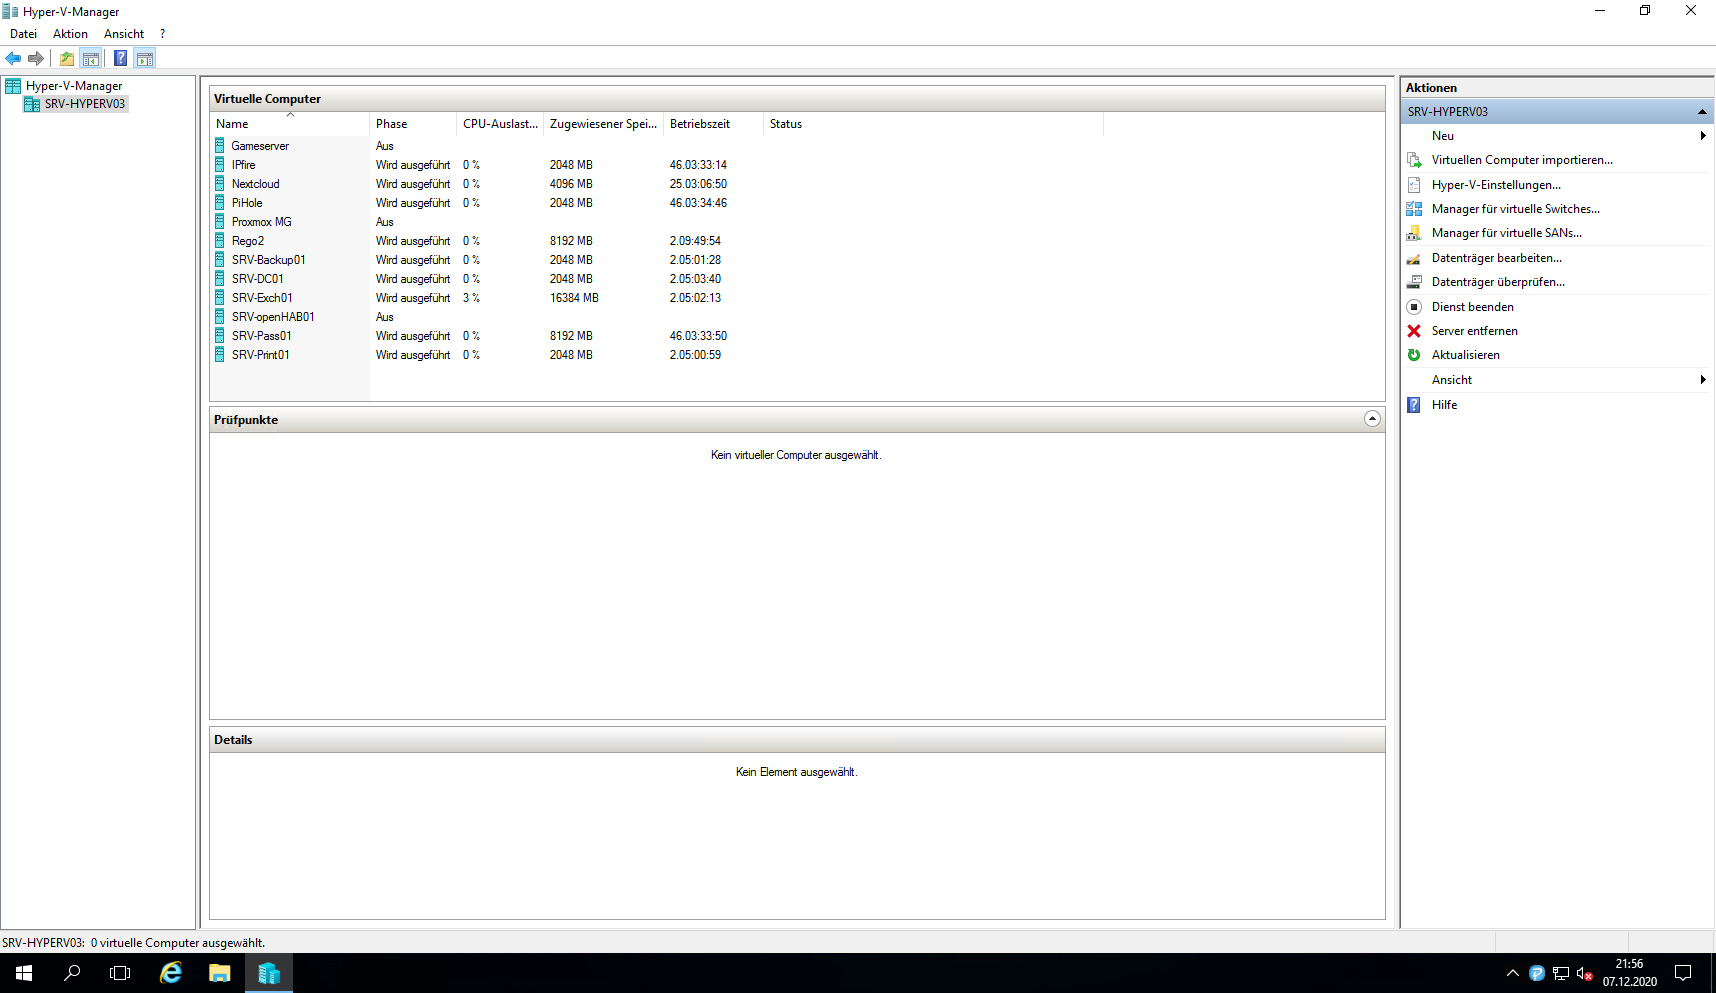This screenshot has height=993, width=1716.
Task: Click the Nextcloud VM icon
Action: point(220,184)
